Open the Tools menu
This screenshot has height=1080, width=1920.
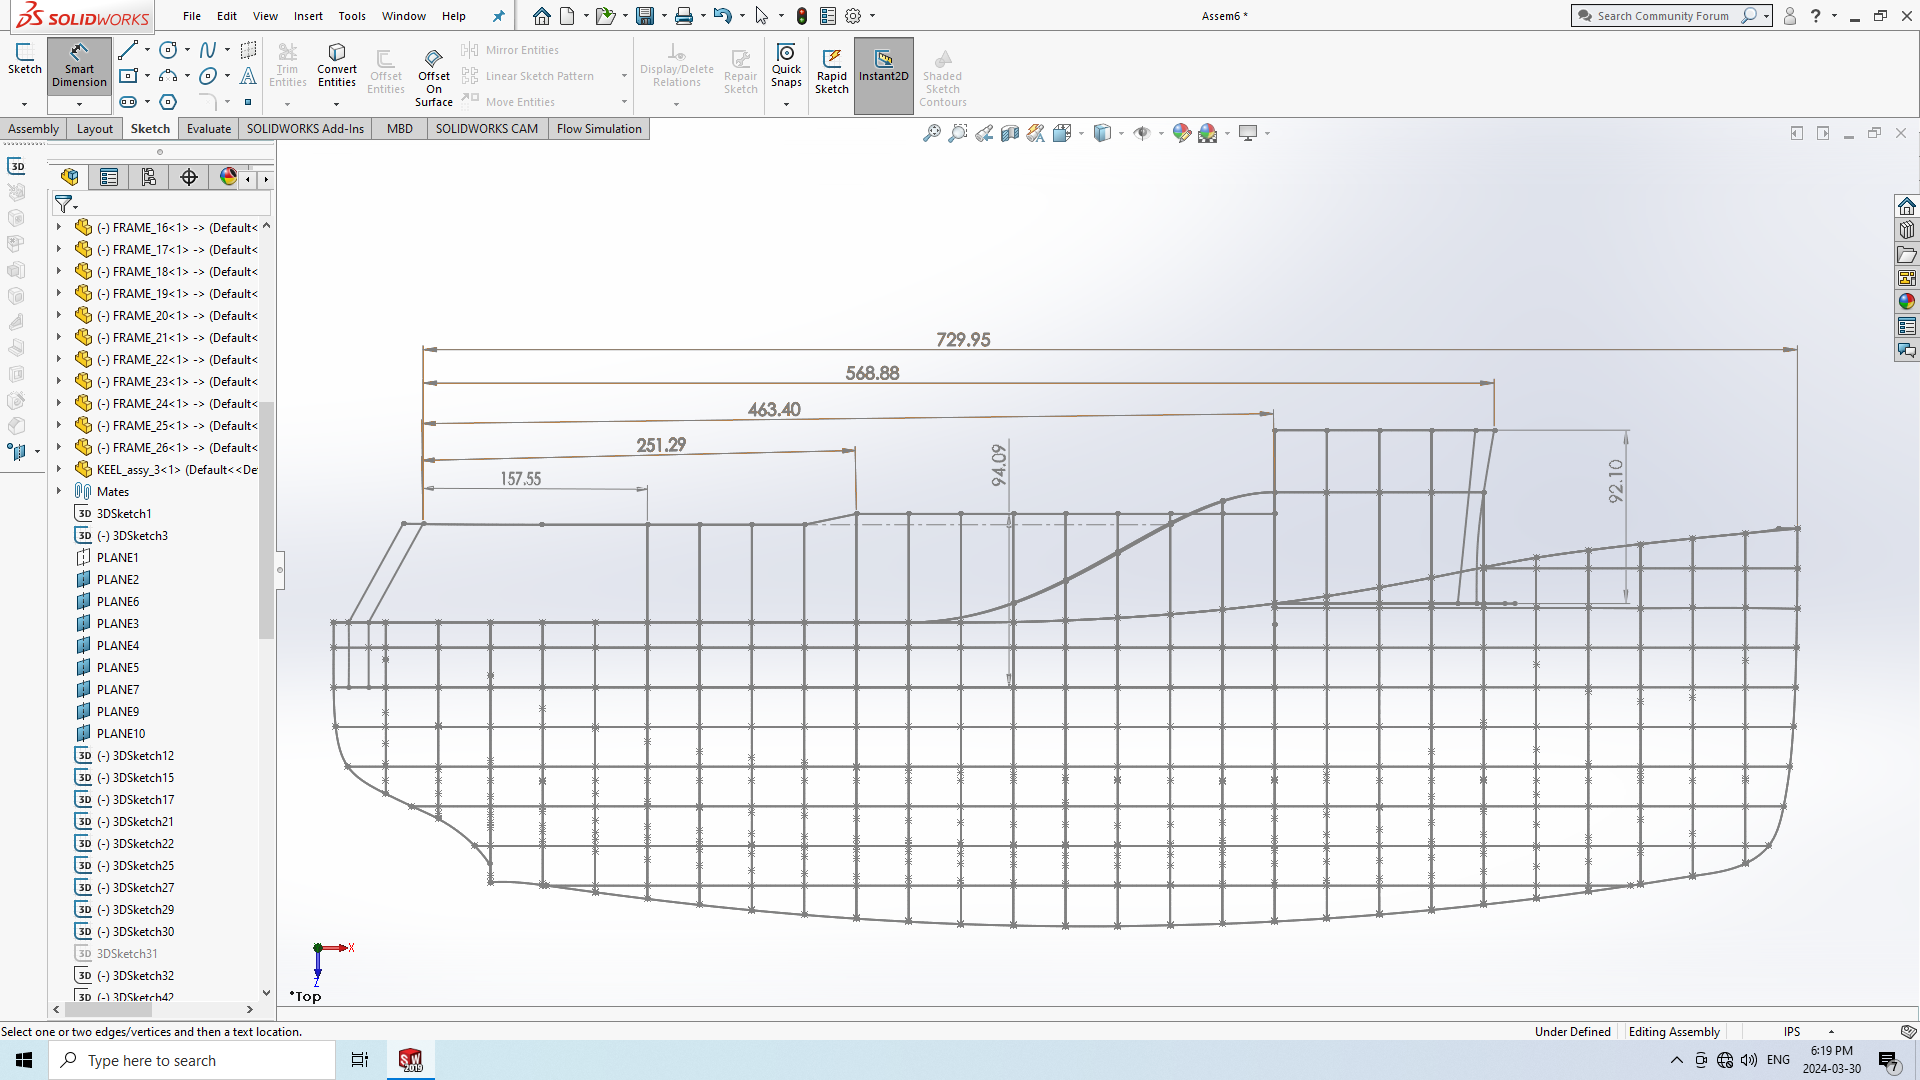coord(352,16)
